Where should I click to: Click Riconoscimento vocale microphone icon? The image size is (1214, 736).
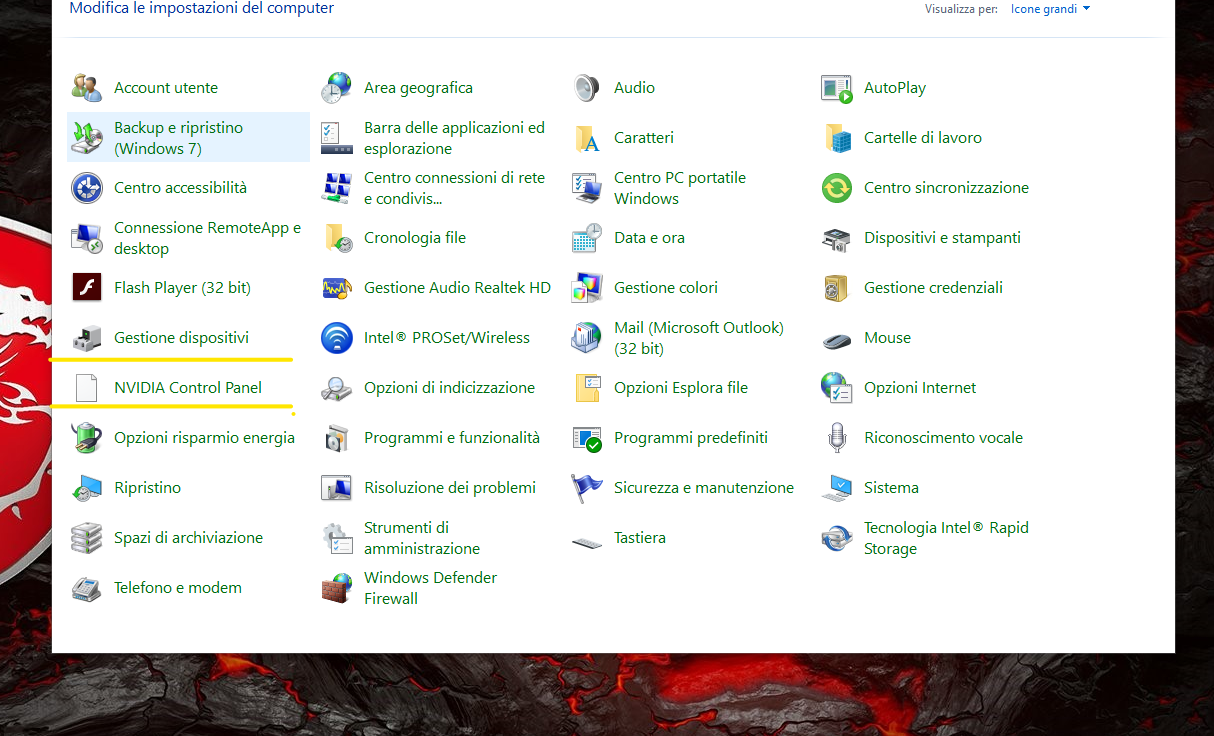tap(837, 438)
